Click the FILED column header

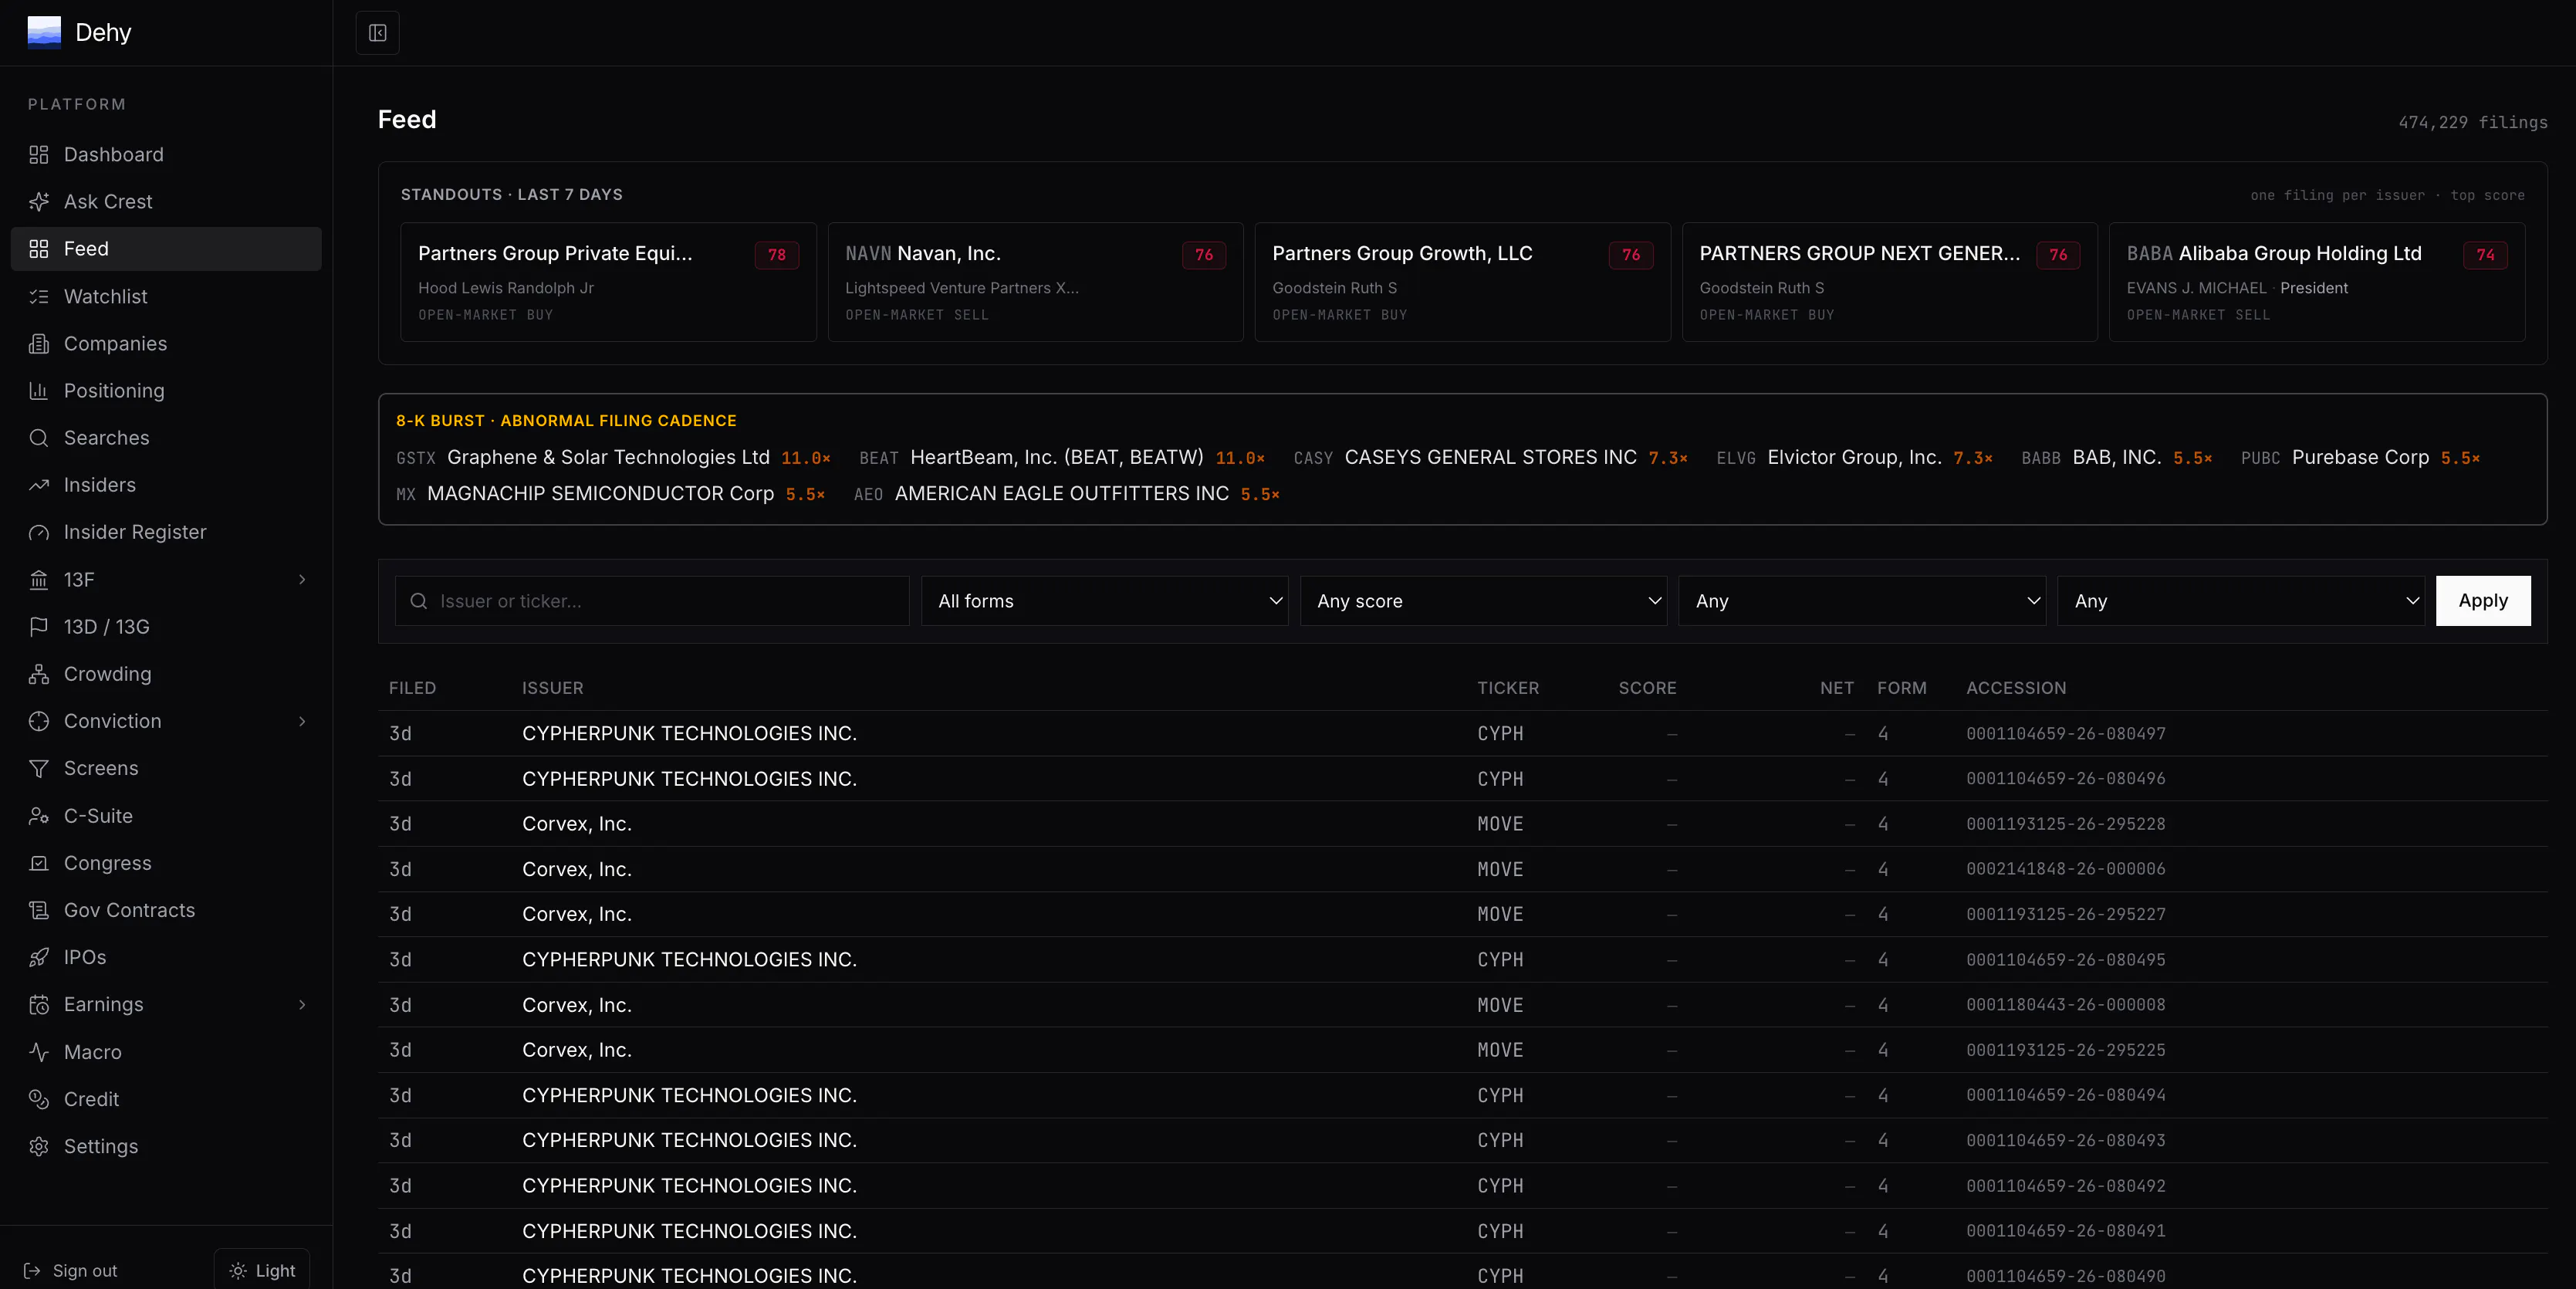point(412,688)
